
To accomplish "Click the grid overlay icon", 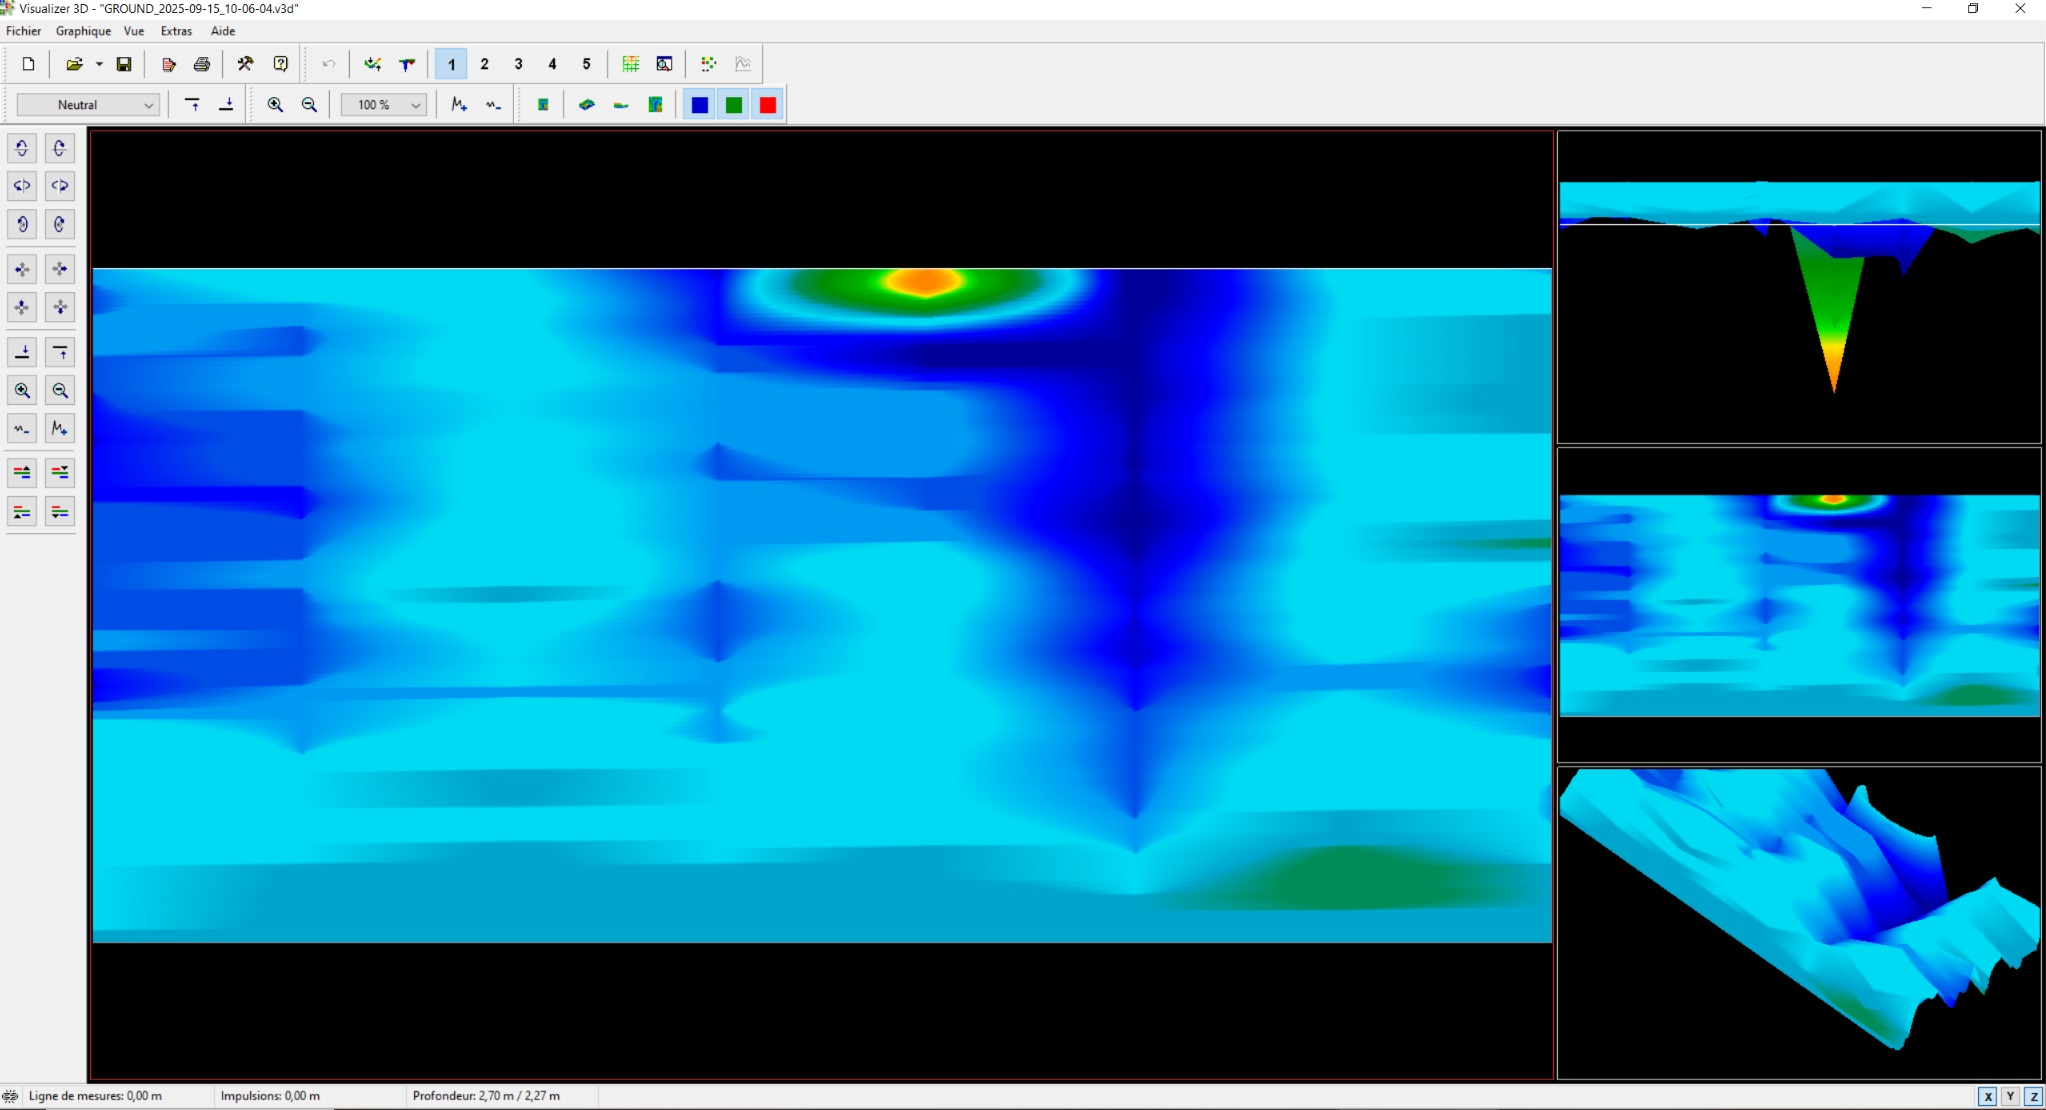I will click(x=631, y=64).
